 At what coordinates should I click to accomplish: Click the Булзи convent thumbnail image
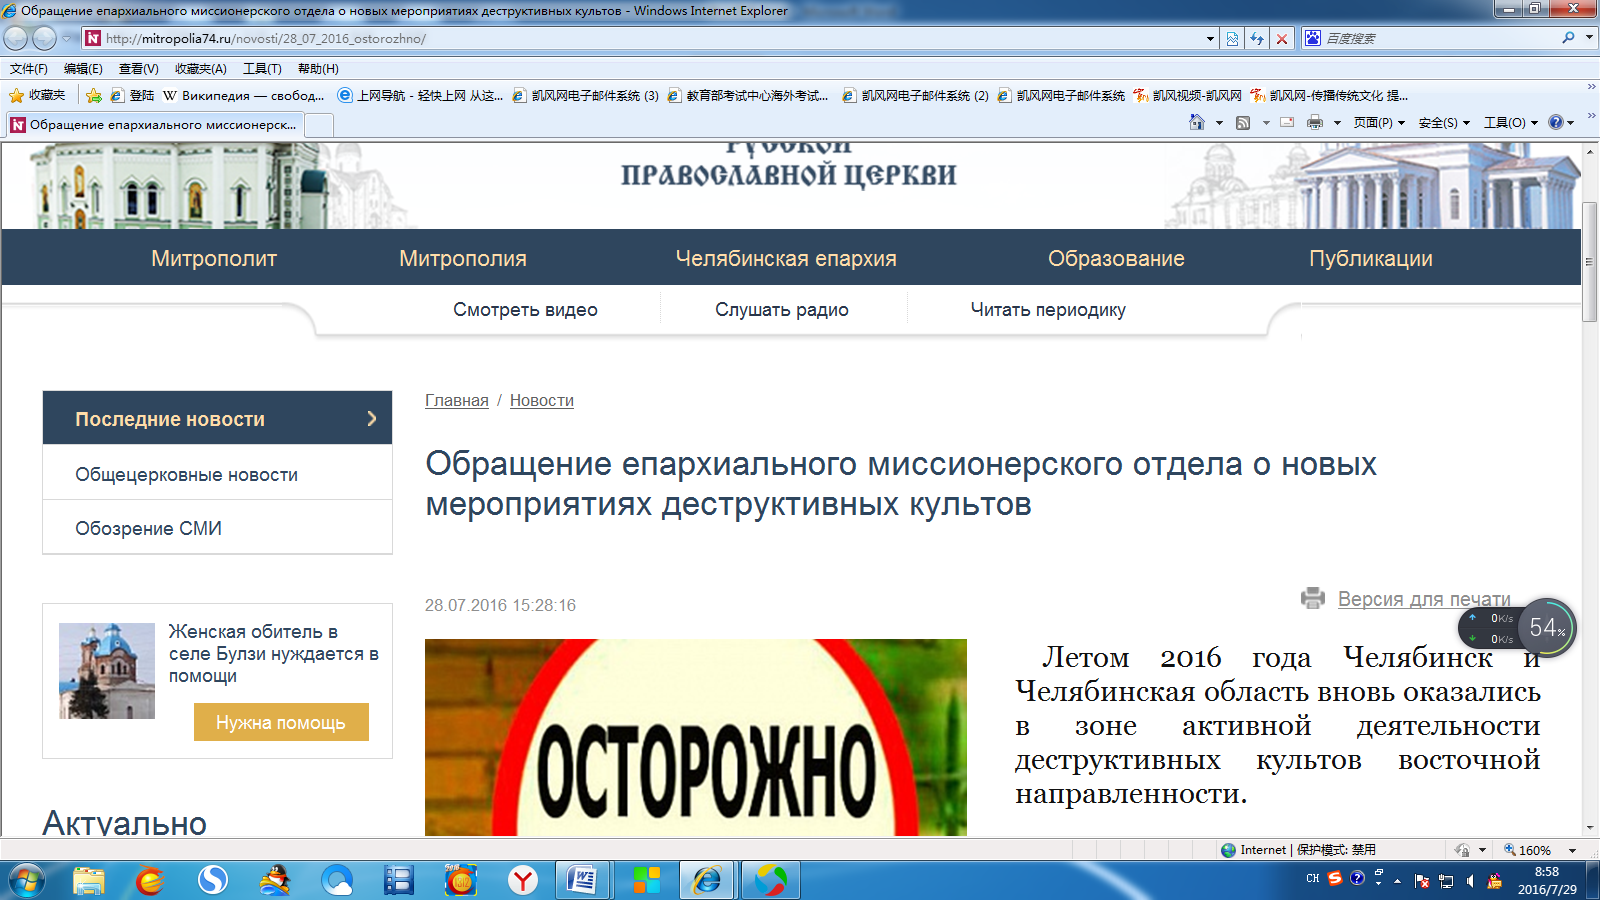click(107, 671)
